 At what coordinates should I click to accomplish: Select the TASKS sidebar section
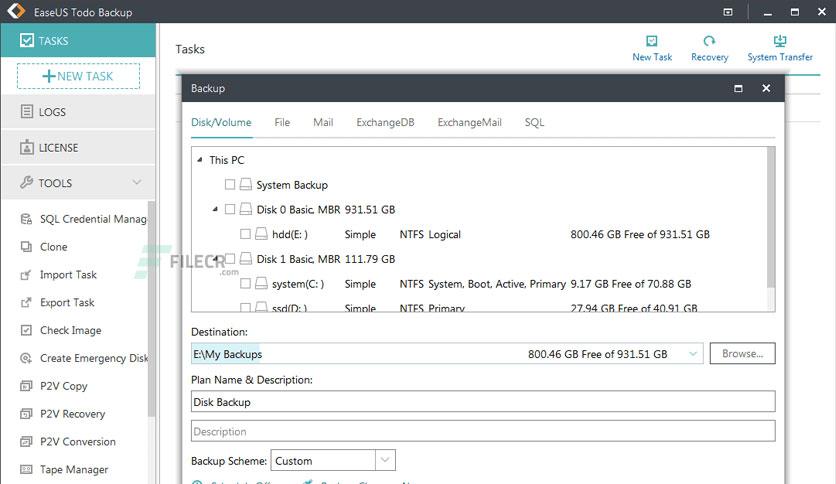(78, 40)
